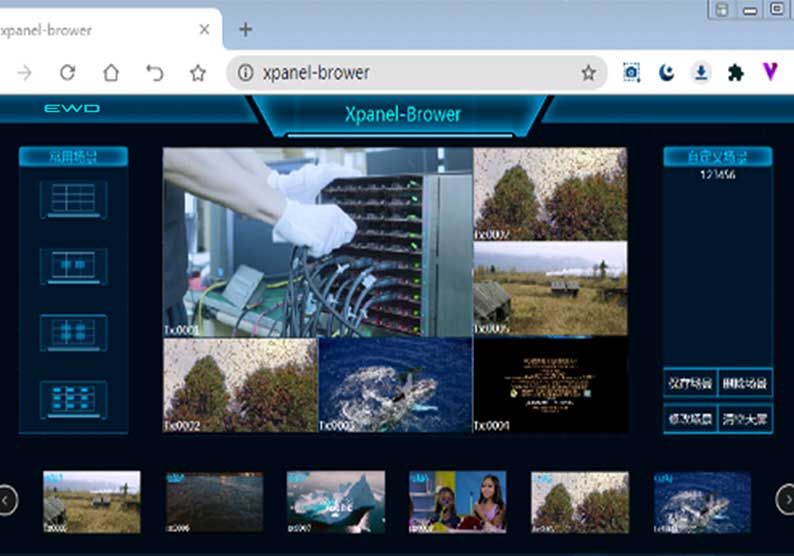
Task: Click the purple V extension icon
Action: point(770,72)
